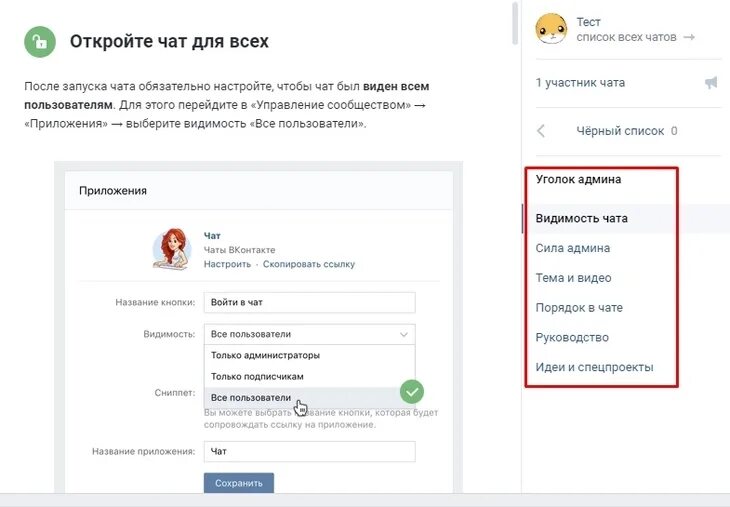Viewport: 730px width, 507px height.
Task: Click the Тест chat name
Action: coord(588,22)
